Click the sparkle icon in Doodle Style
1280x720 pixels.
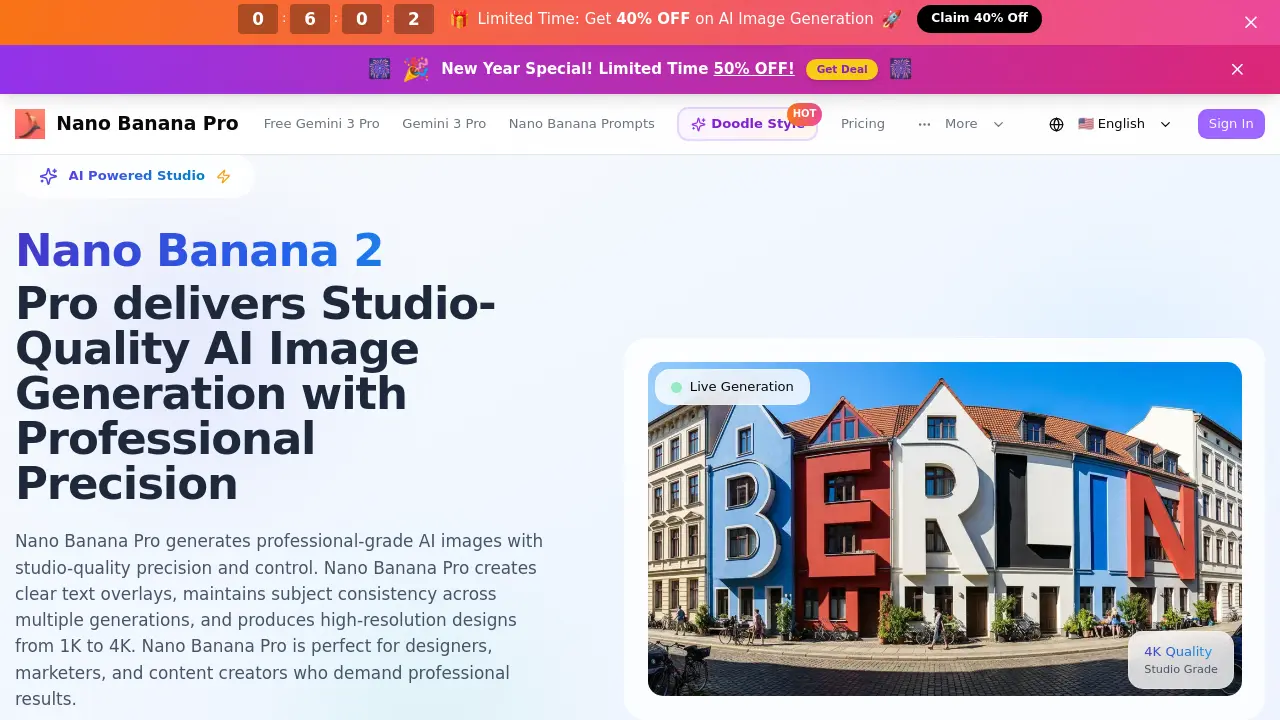(x=698, y=124)
